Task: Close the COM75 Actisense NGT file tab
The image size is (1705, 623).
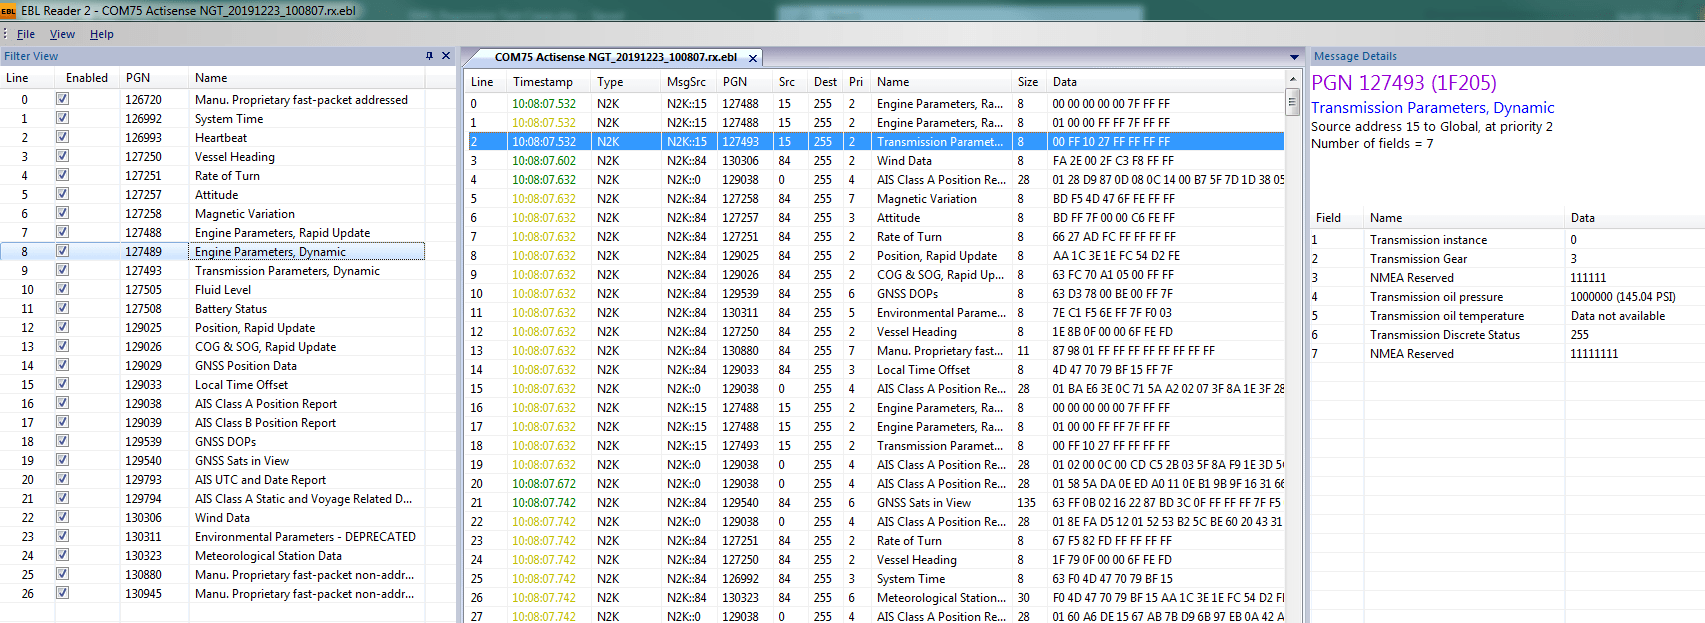Action: point(753,58)
